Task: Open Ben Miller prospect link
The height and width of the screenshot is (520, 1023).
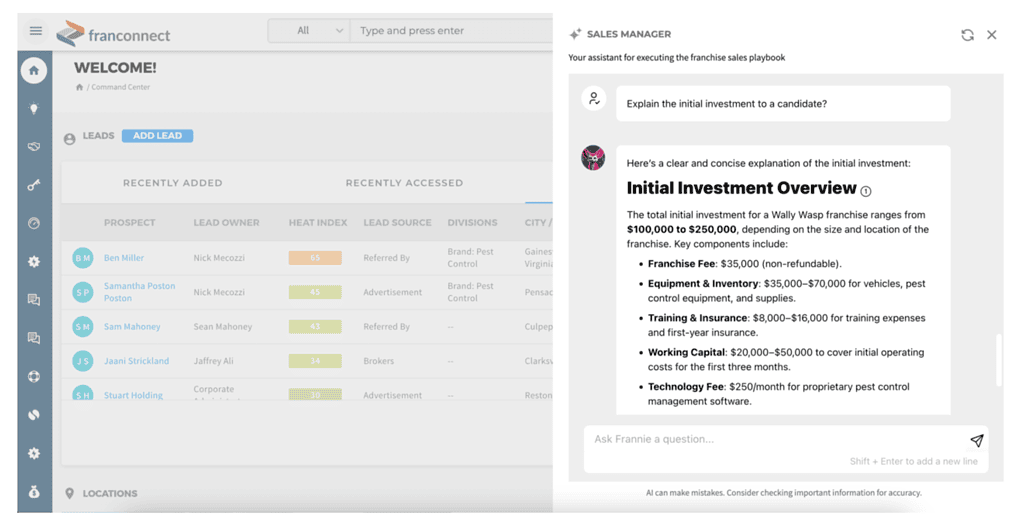Action: [x=124, y=258]
